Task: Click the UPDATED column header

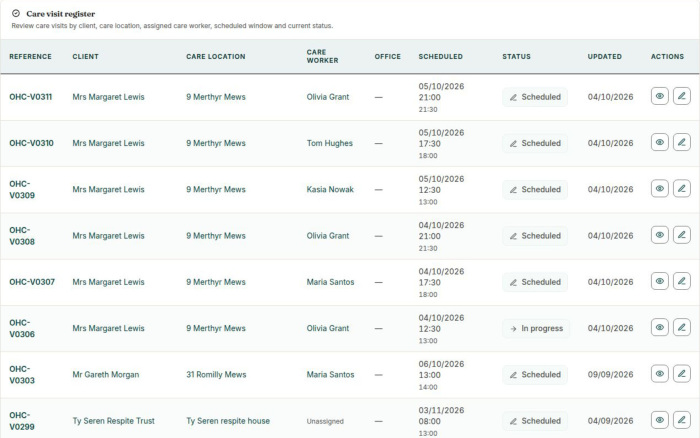Action: (x=604, y=57)
